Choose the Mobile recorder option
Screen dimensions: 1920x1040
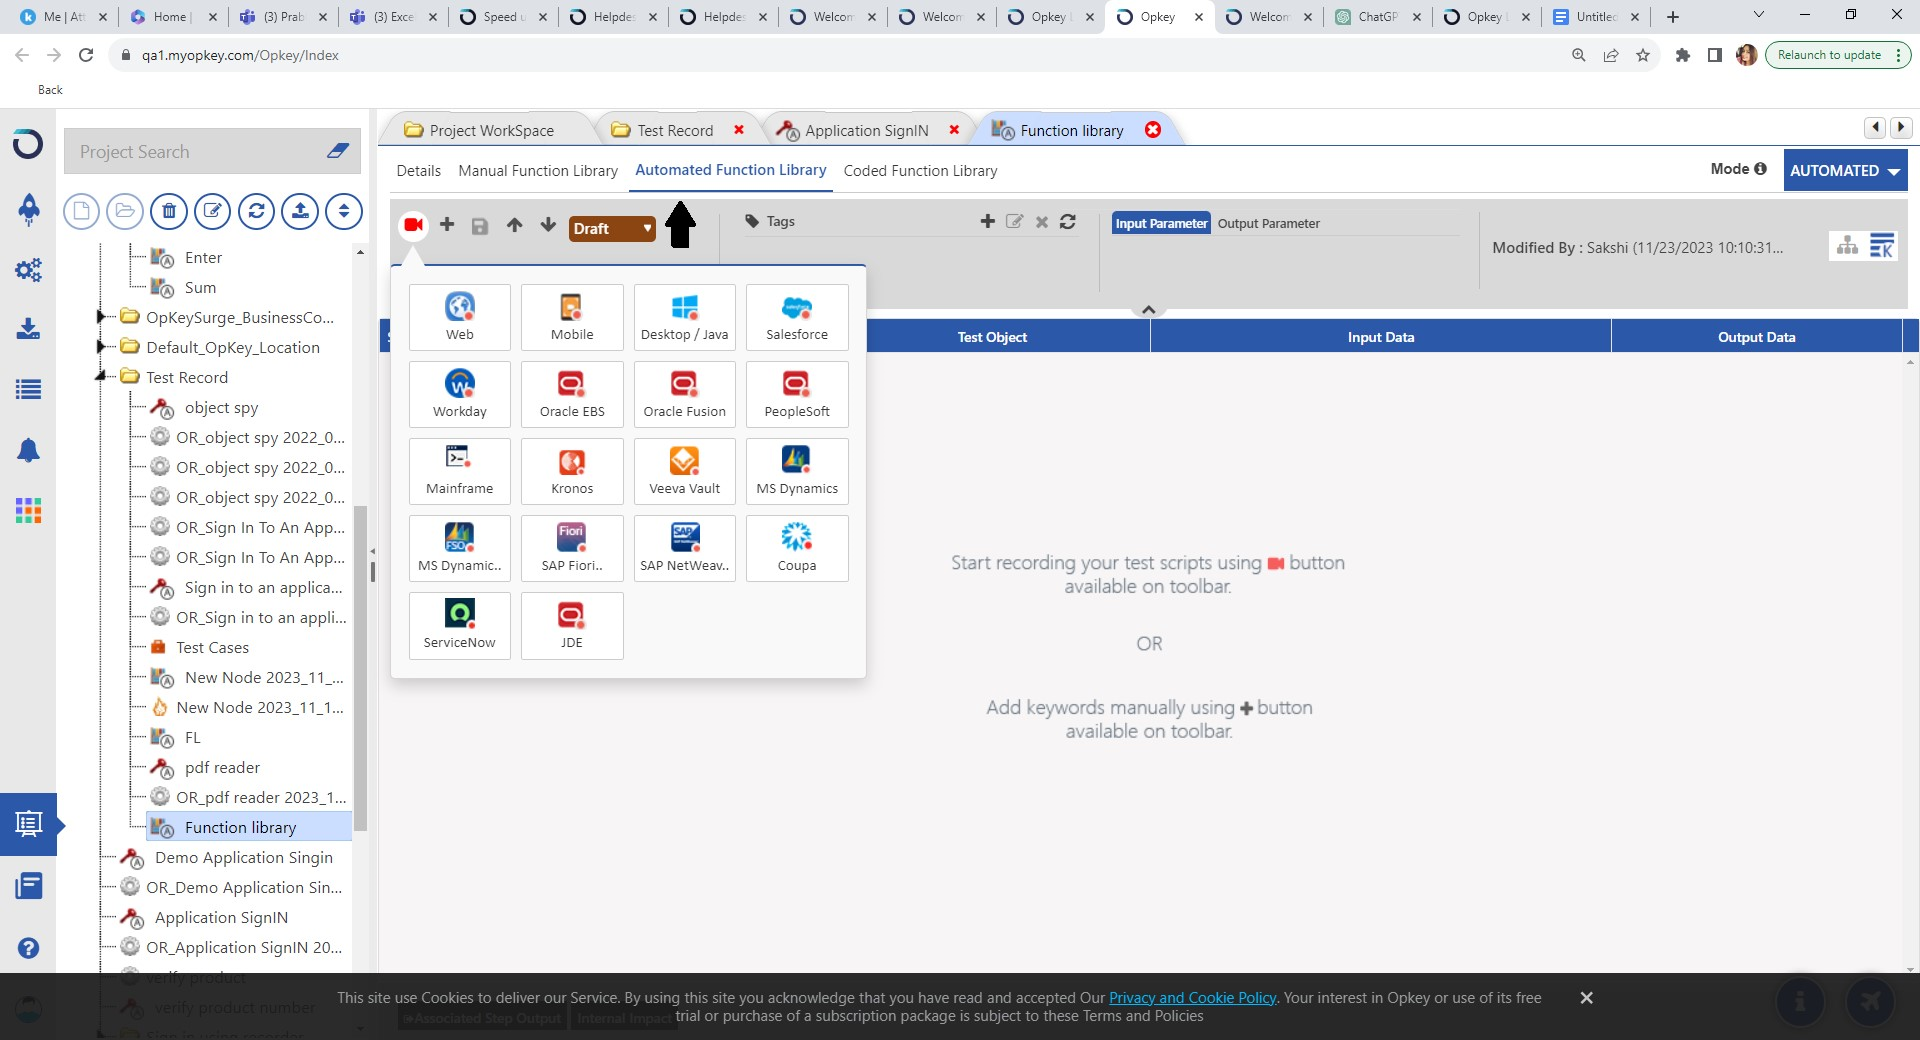tap(572, 317)
